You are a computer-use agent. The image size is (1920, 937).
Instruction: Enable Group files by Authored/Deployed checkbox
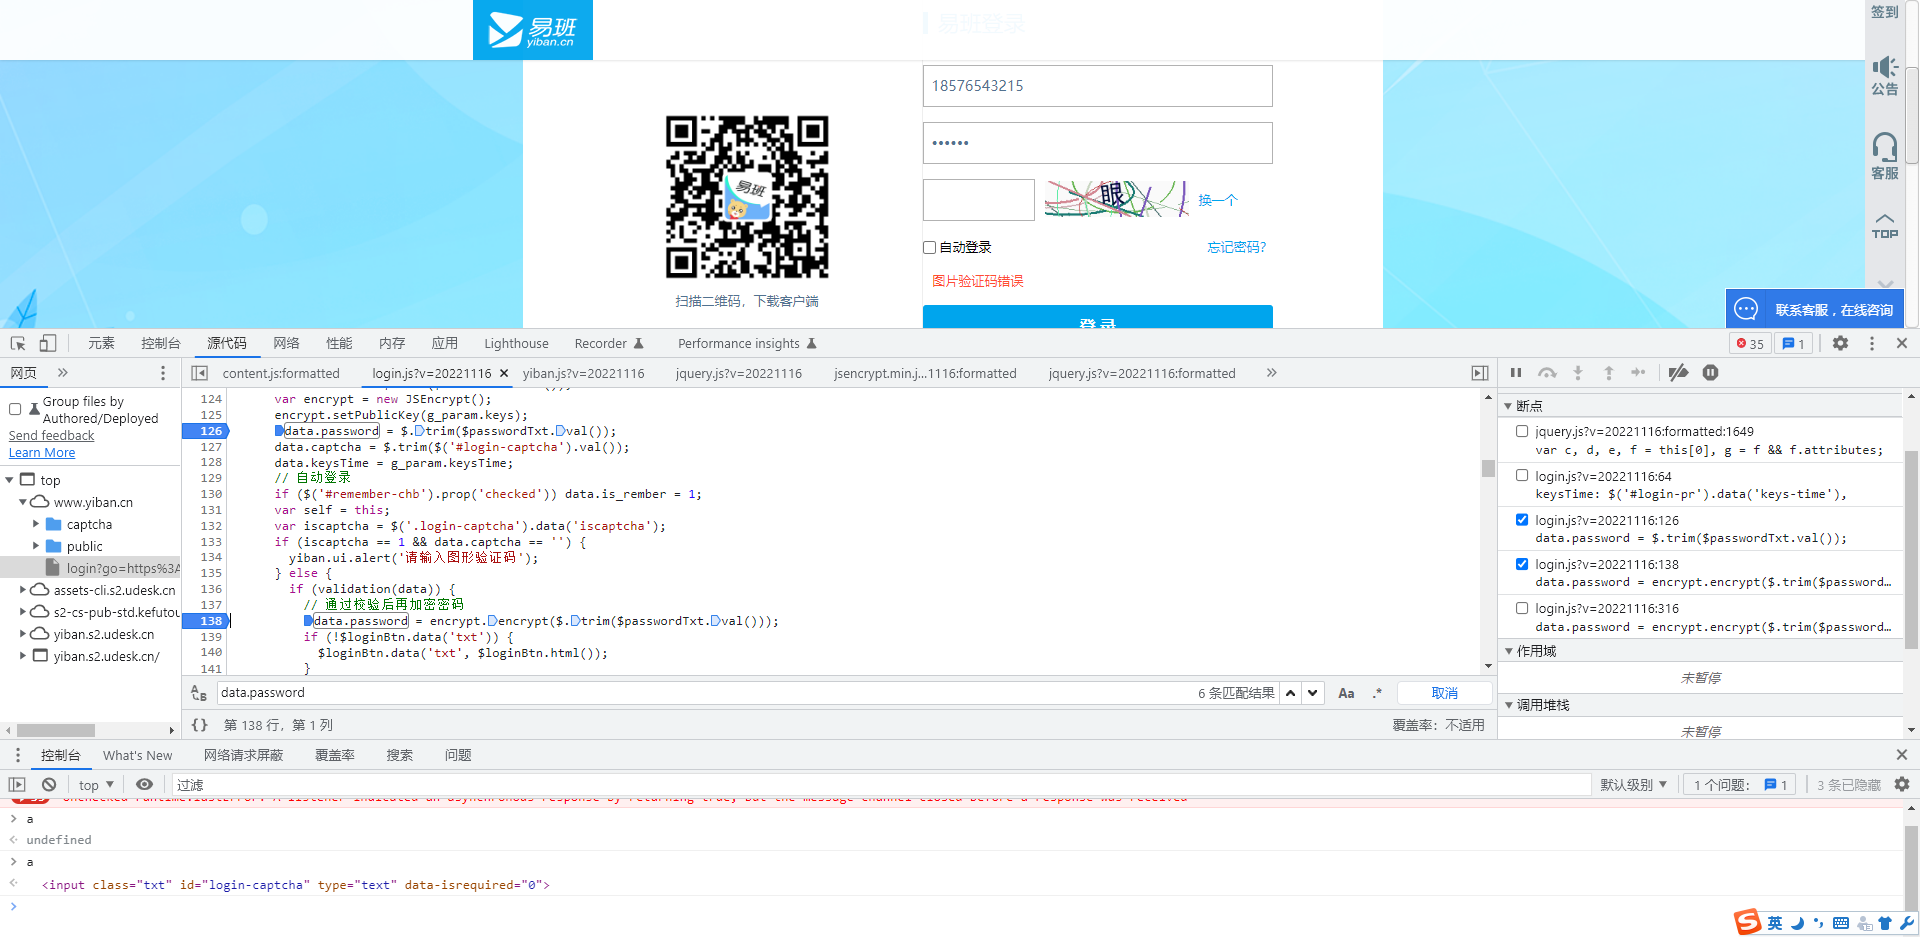click(x=15, y=409)
